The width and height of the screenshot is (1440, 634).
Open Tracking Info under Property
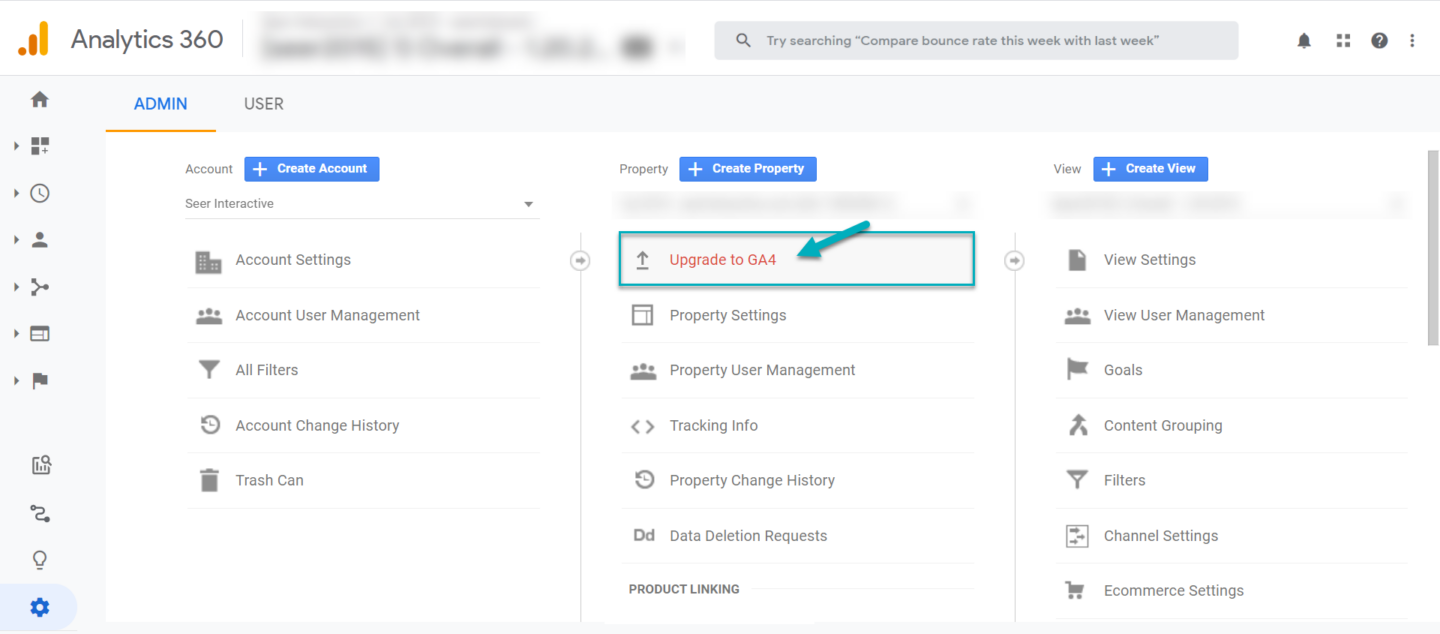(x=713, y=426)
